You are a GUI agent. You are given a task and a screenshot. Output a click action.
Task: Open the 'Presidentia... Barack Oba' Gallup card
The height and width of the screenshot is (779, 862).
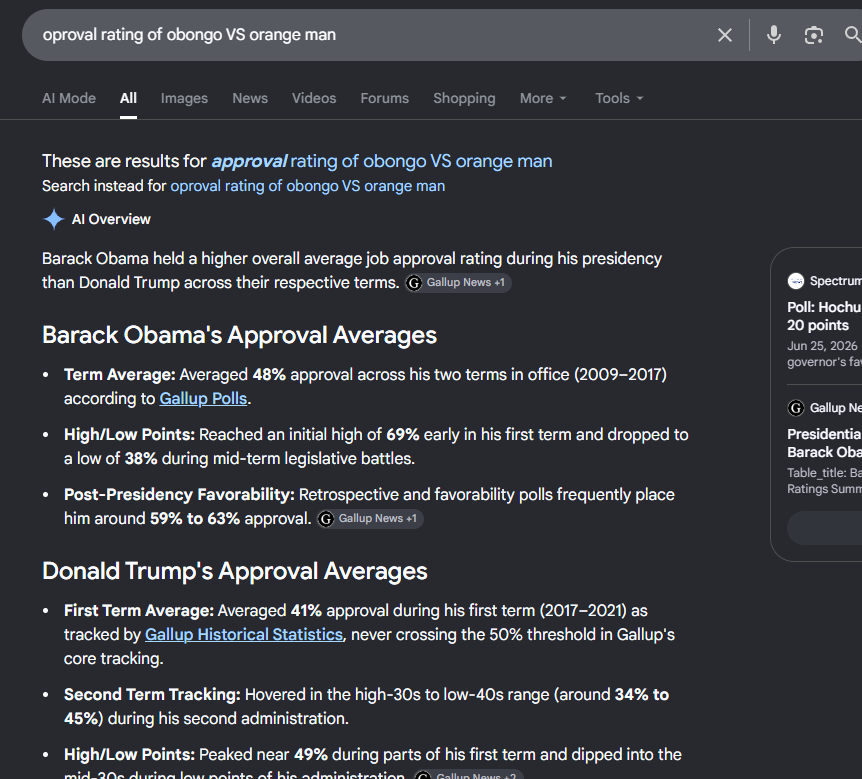coord(824,443)
